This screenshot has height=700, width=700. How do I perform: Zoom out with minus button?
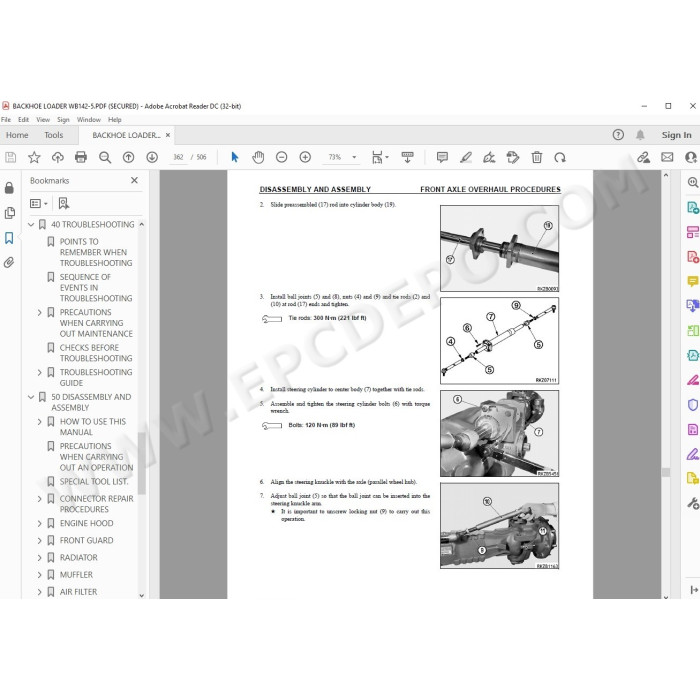click(281, 157)
